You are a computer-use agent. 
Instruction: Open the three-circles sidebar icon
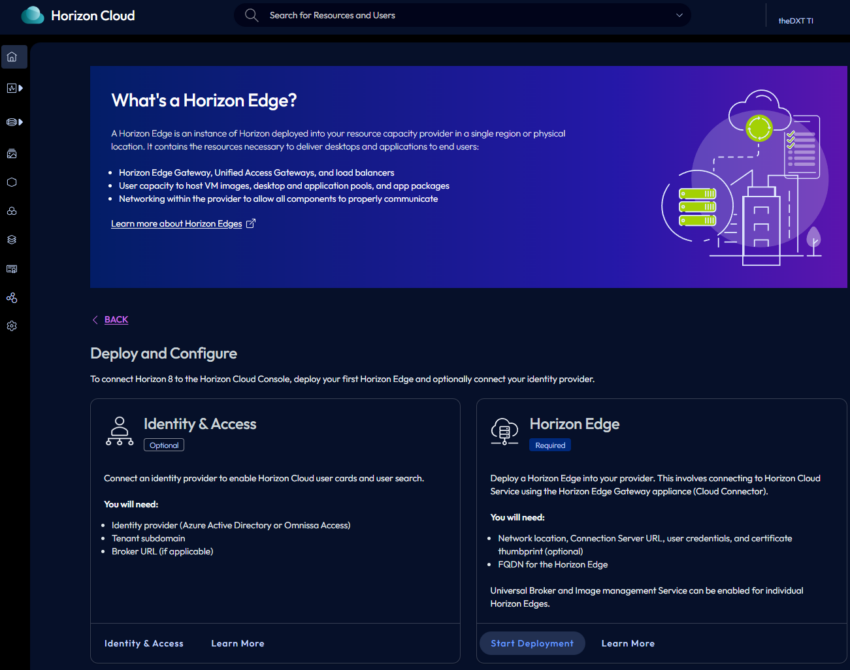click(12, 211)
